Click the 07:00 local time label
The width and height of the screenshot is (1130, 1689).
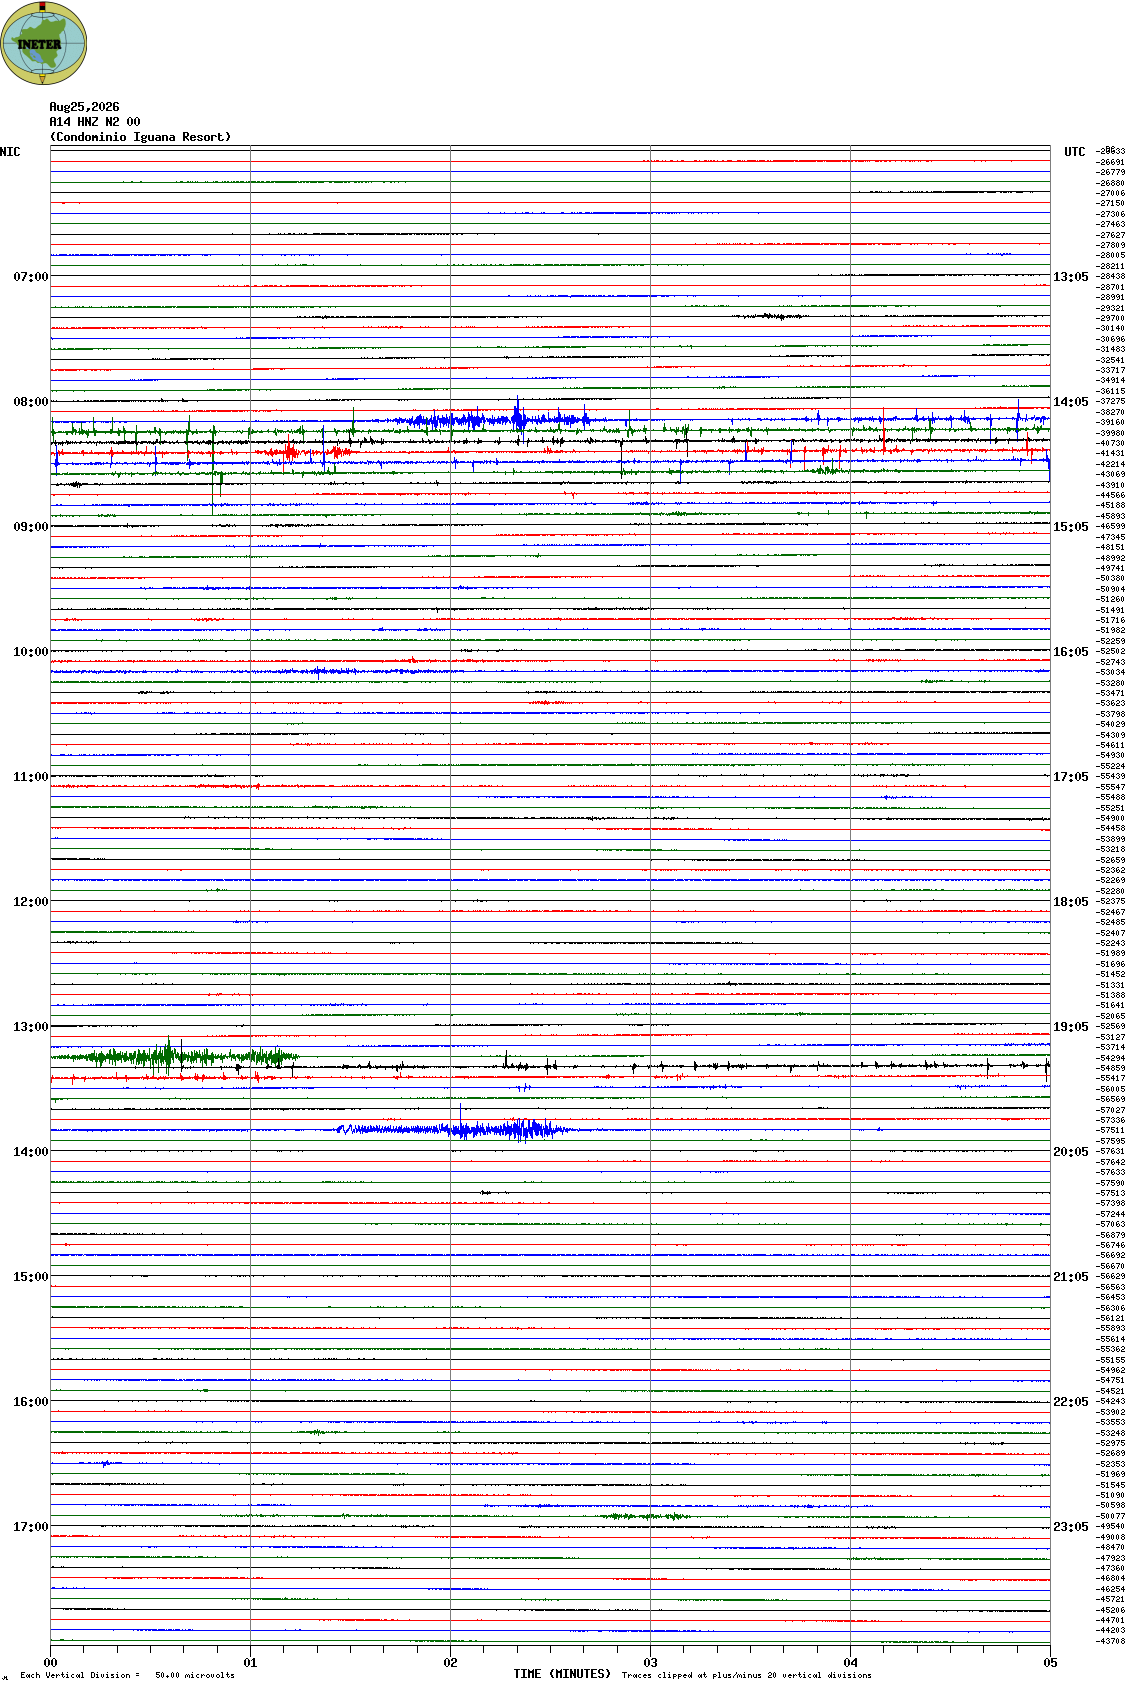coord(30,277)
